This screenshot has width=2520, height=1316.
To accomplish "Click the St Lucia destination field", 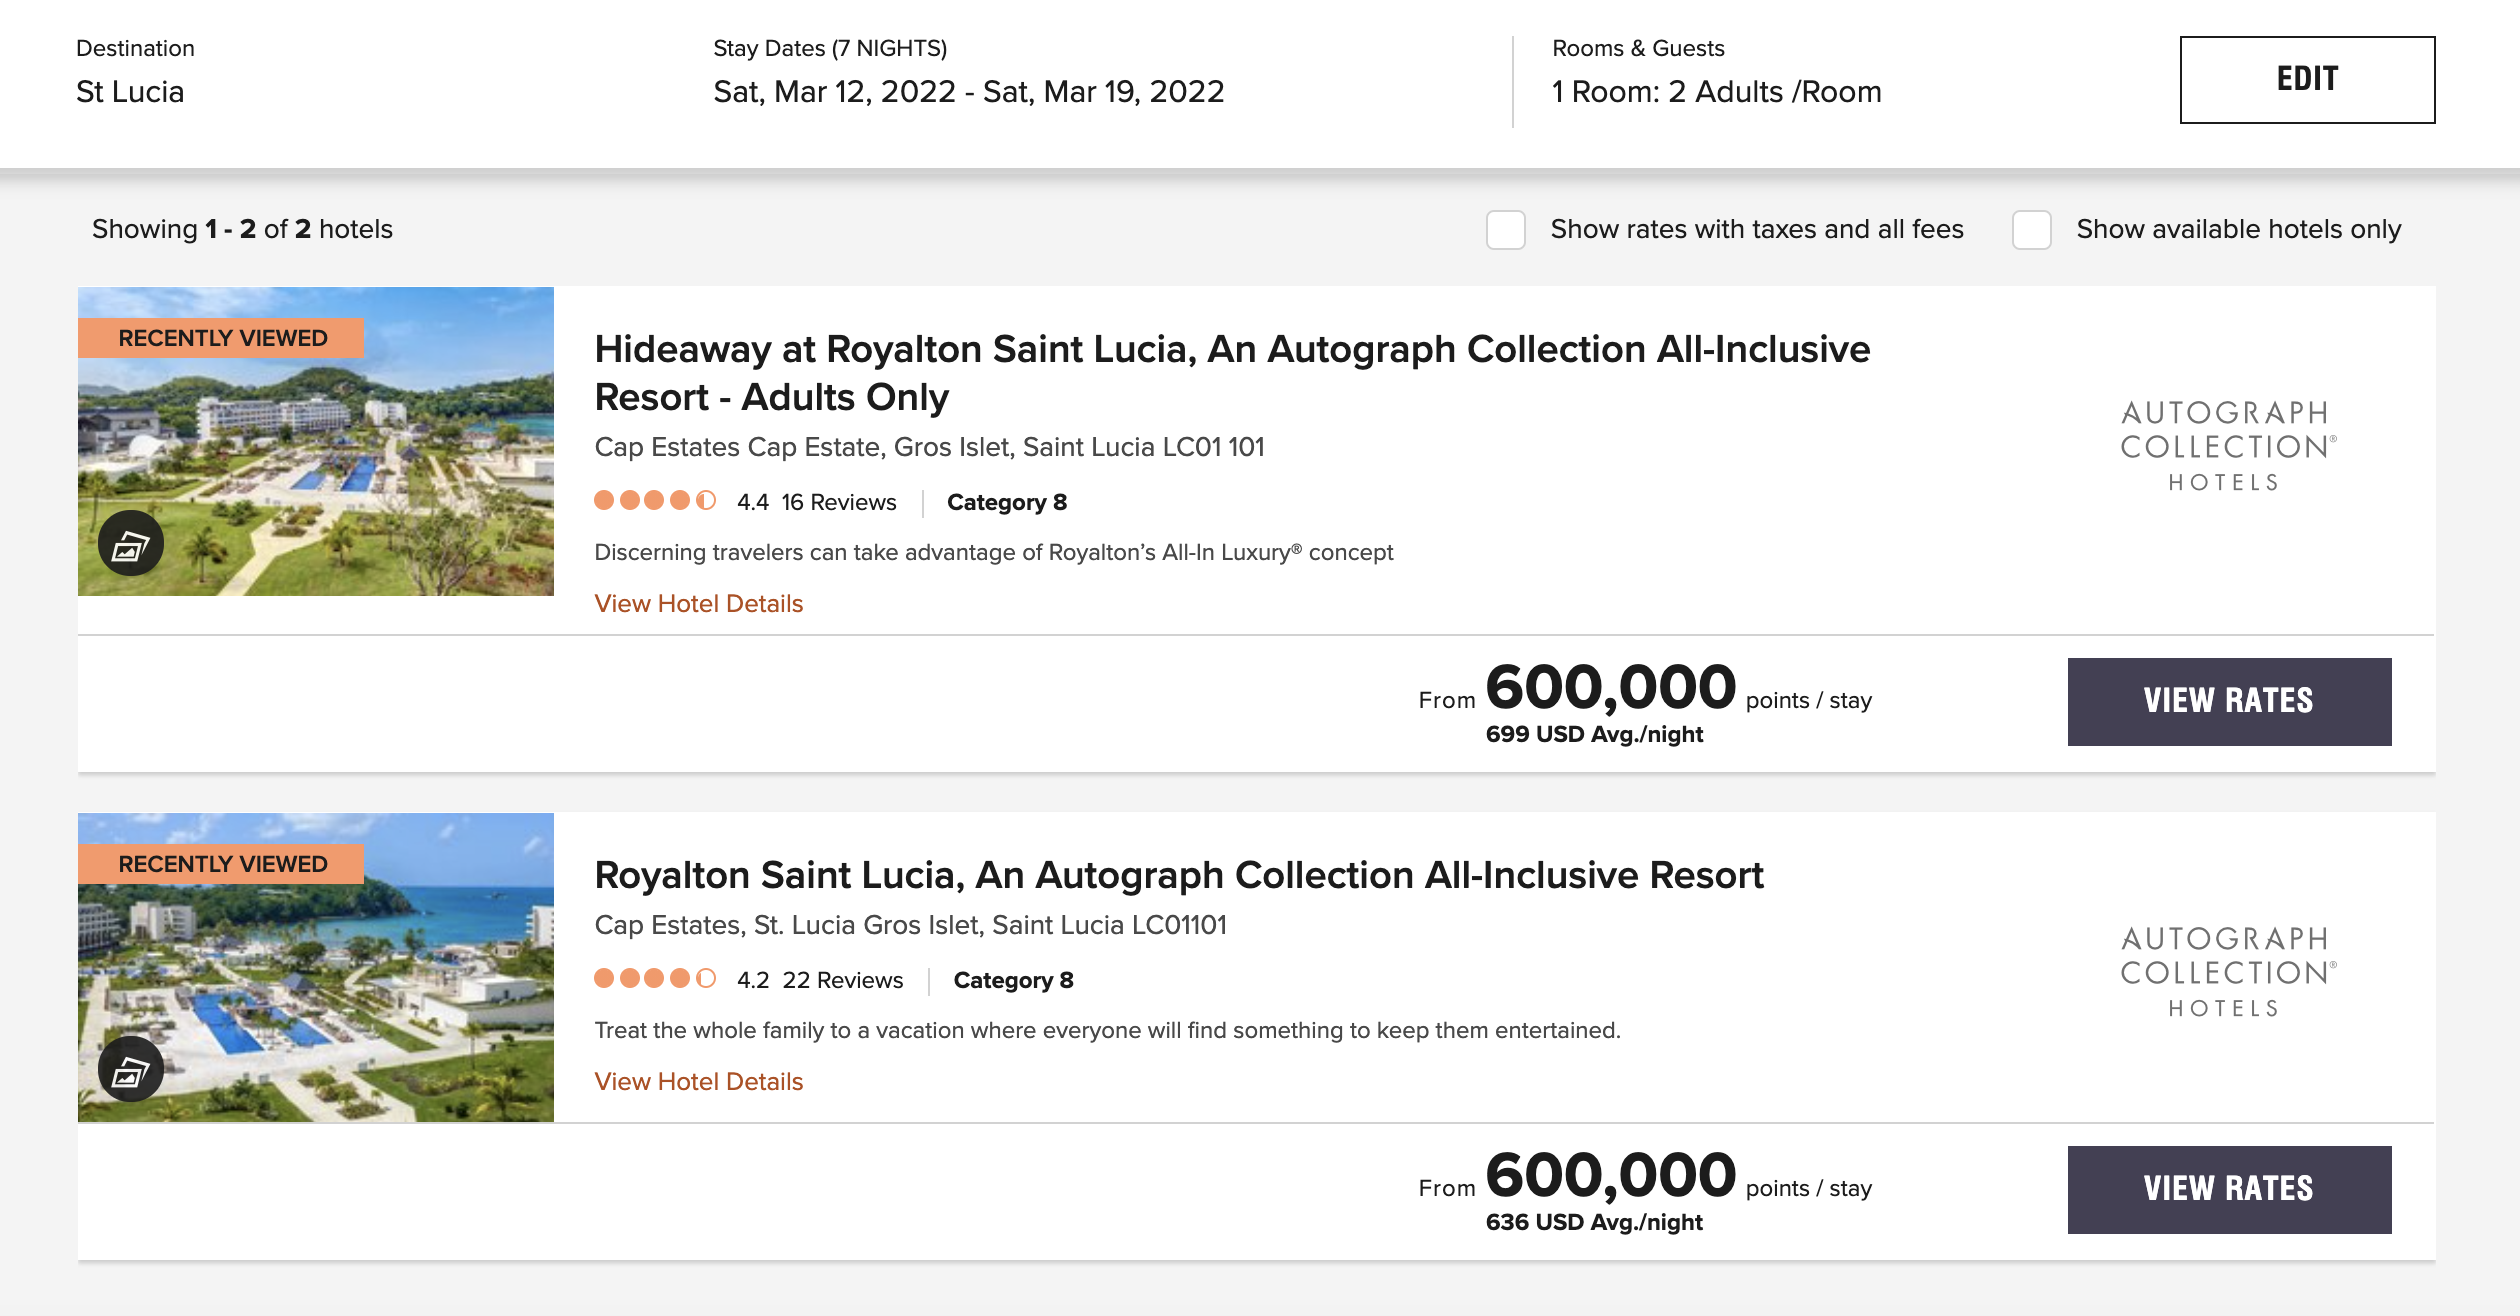I will point(130,92).
